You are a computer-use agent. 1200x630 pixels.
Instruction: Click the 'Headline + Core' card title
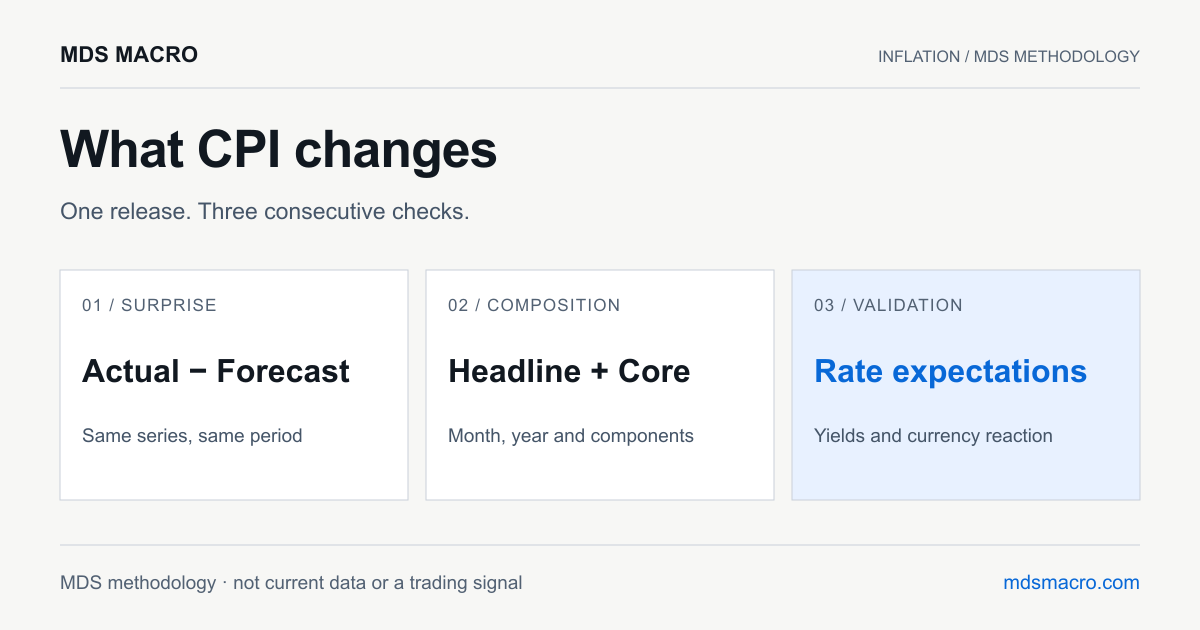(569, 371)
